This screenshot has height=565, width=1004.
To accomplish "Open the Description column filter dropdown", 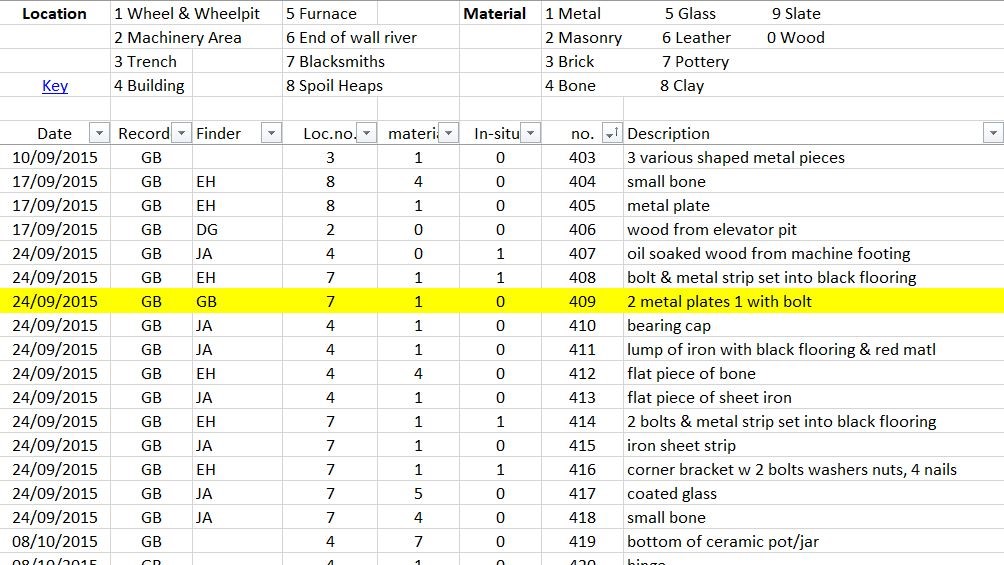I will [993, 133].
